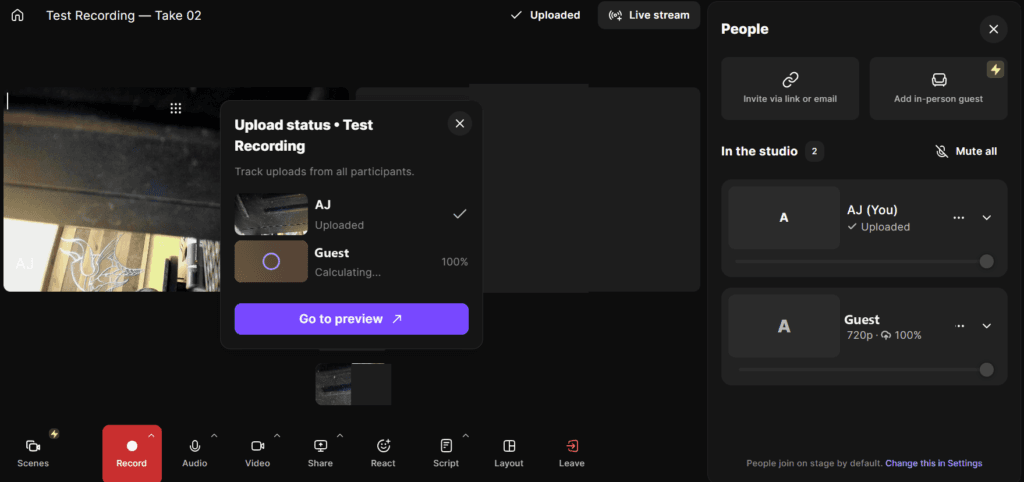Mute all participants
This screenshot has width=1024, height=482.
(966, 152)
